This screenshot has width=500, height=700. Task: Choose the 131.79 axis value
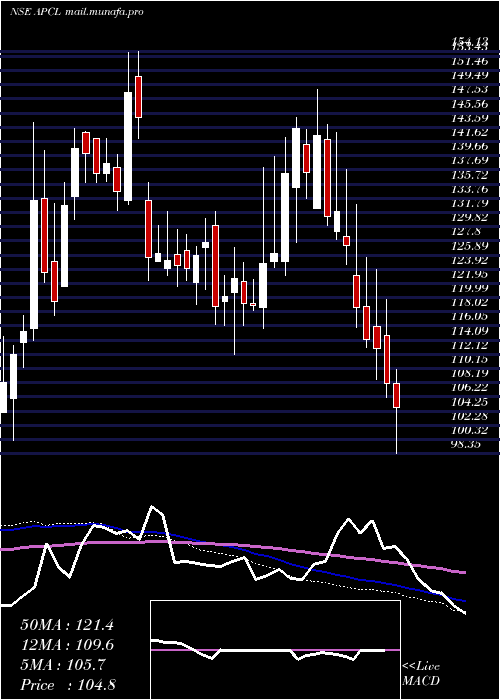(470, 203)
